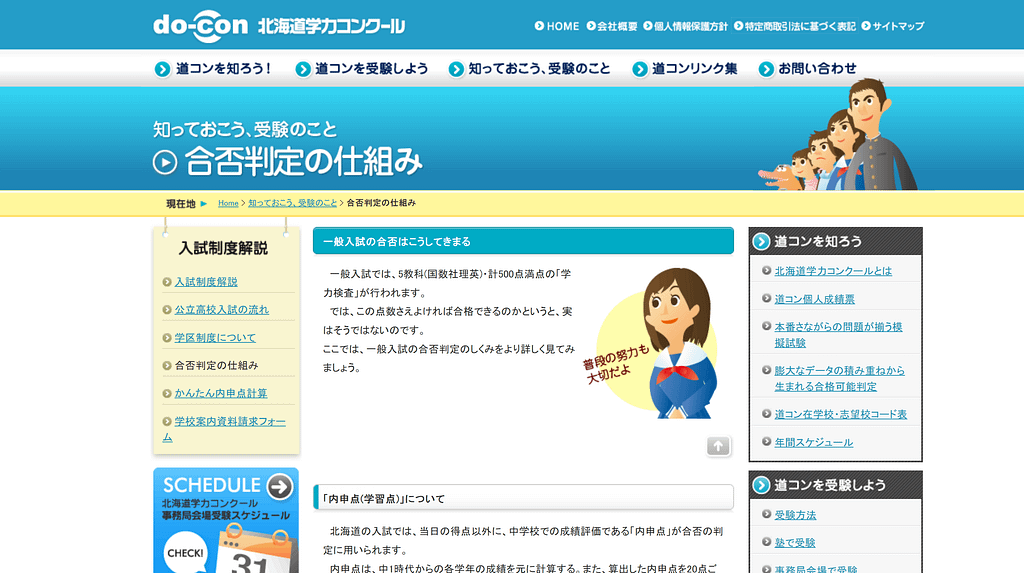
Task: Open 本番さながらの問題が揃う模擬試験 link
Action: [839, 335]
